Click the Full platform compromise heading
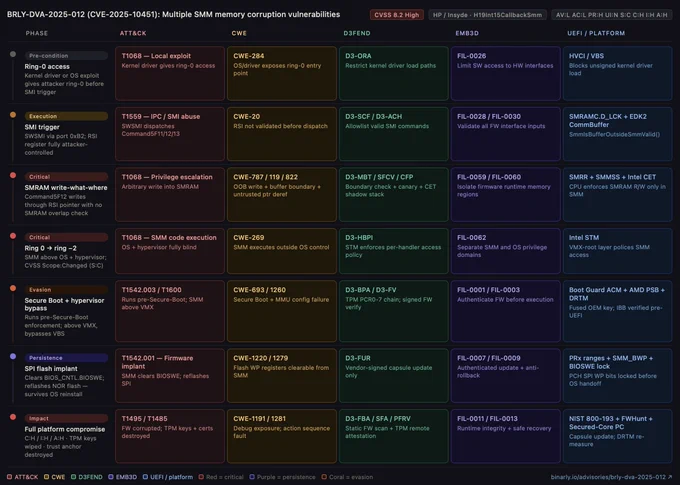Image resolution: width=680 pixels, height=485 pixels. tap(65, 429)
